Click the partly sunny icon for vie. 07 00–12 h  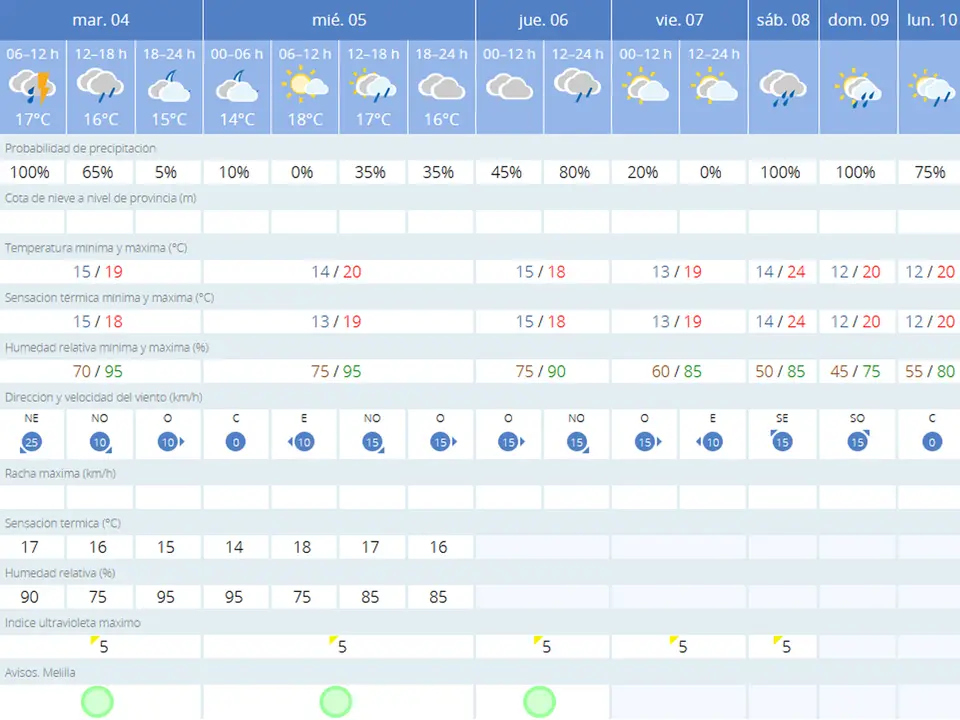click(645, 86)
